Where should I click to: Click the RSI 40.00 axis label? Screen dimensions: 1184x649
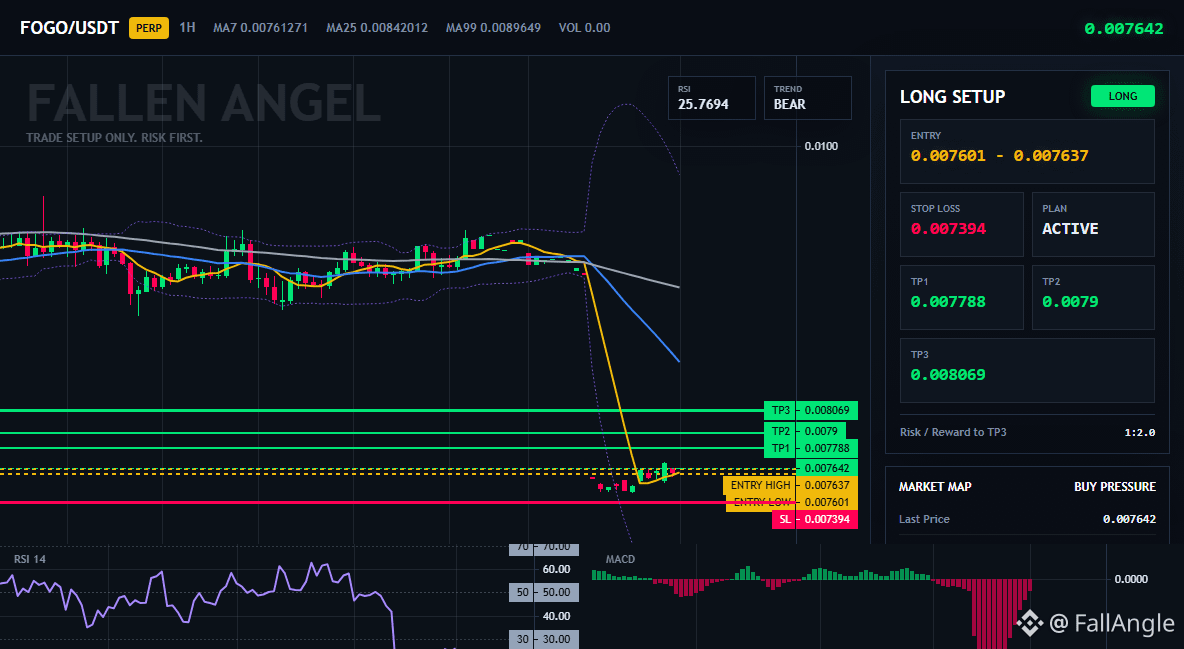pos(557,616)
